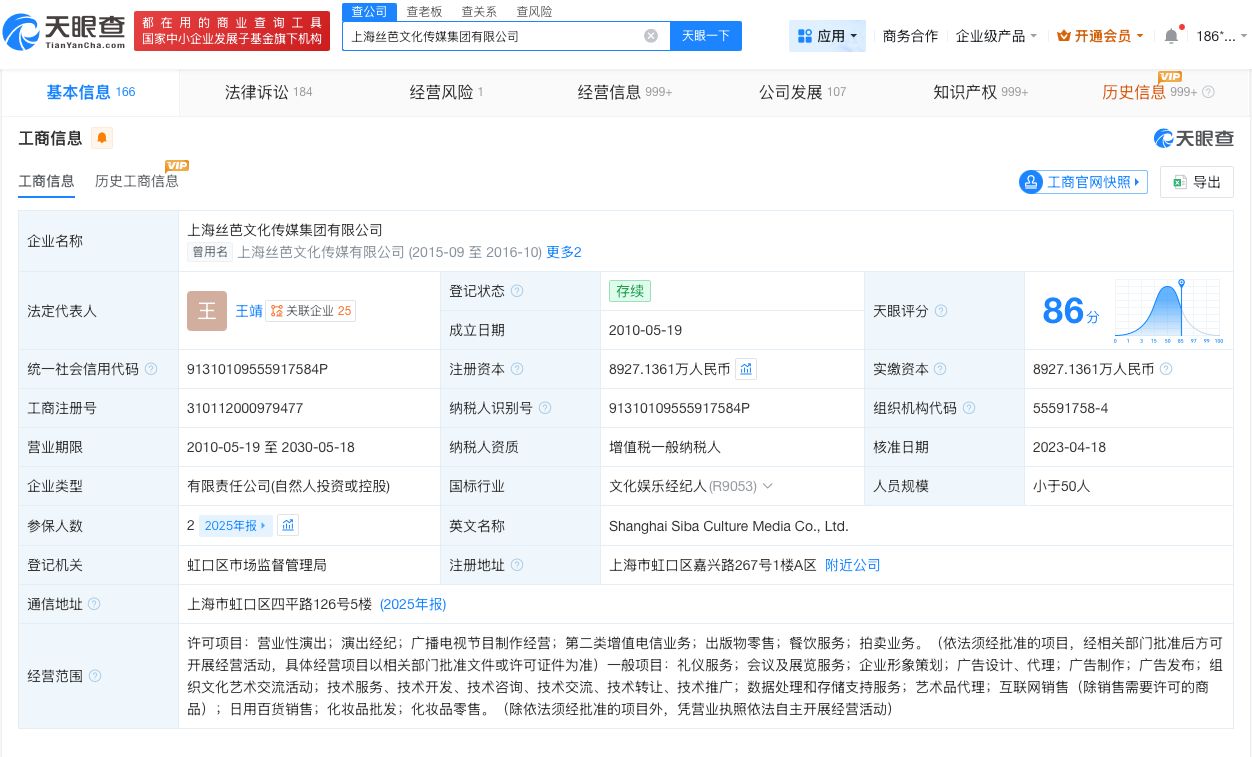Open the notification bell icon
The image size is (1252, 757).
pos(1170,35)
